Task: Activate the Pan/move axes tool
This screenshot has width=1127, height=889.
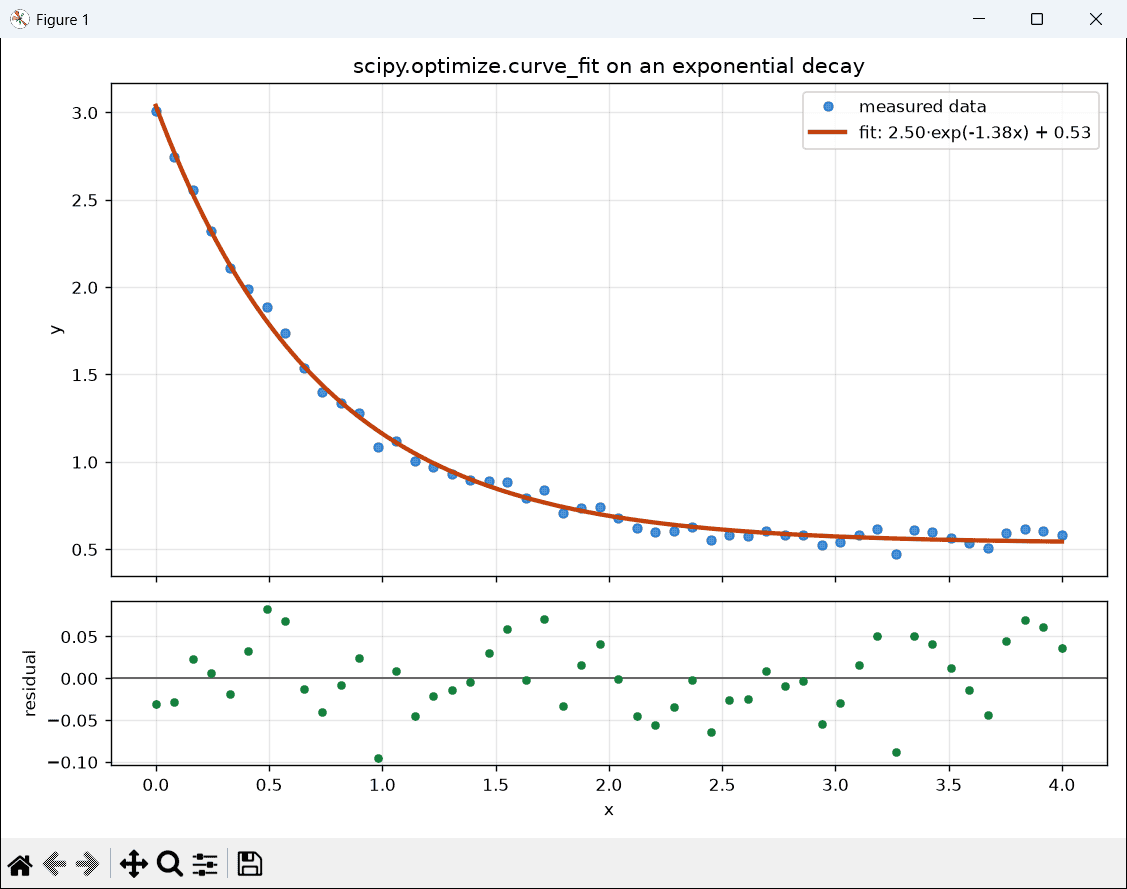Action: click(x=134, y=864)
